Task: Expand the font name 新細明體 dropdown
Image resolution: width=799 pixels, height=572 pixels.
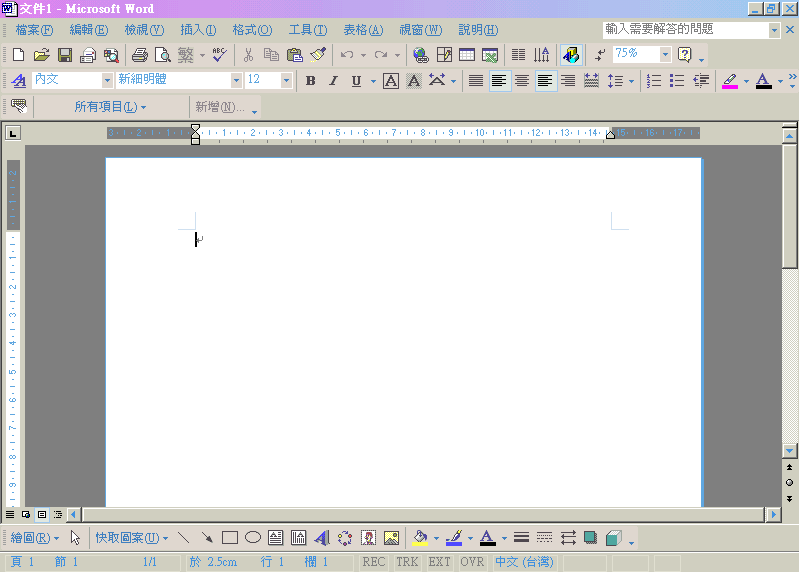Action: point(236,81)
